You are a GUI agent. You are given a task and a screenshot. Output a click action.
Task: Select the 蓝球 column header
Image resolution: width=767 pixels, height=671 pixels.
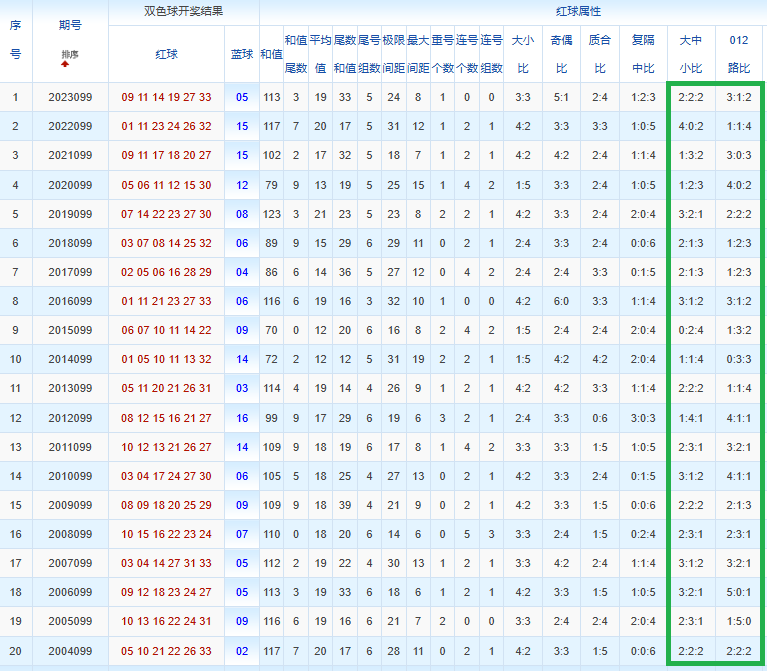[242, 54]
